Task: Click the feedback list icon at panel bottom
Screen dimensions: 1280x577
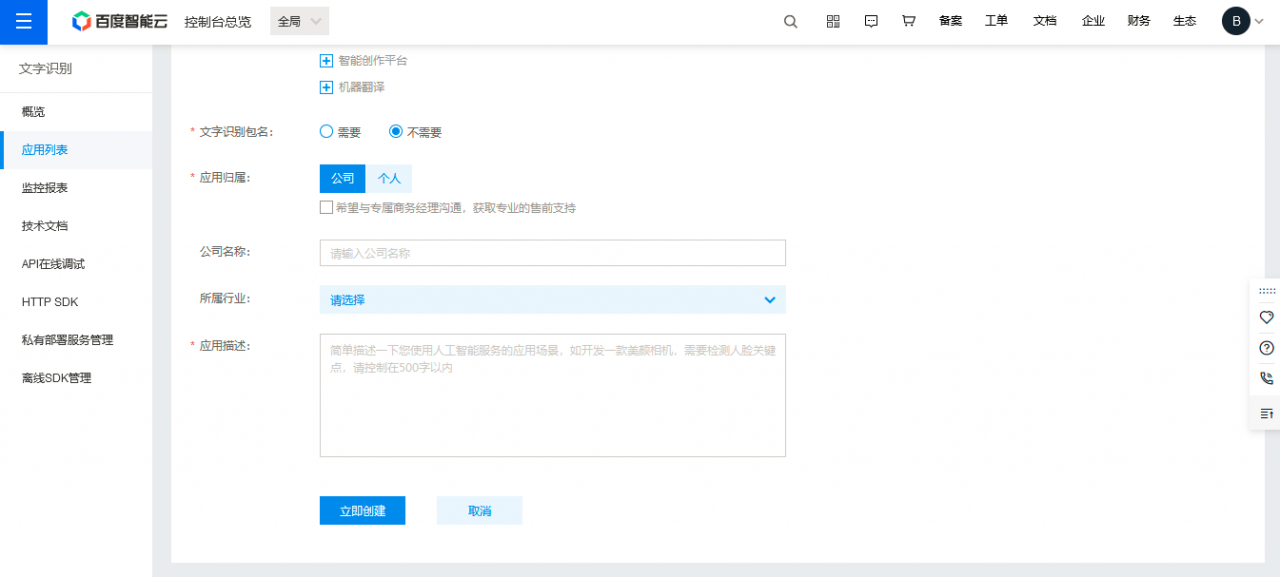Action: point(1266,412)
